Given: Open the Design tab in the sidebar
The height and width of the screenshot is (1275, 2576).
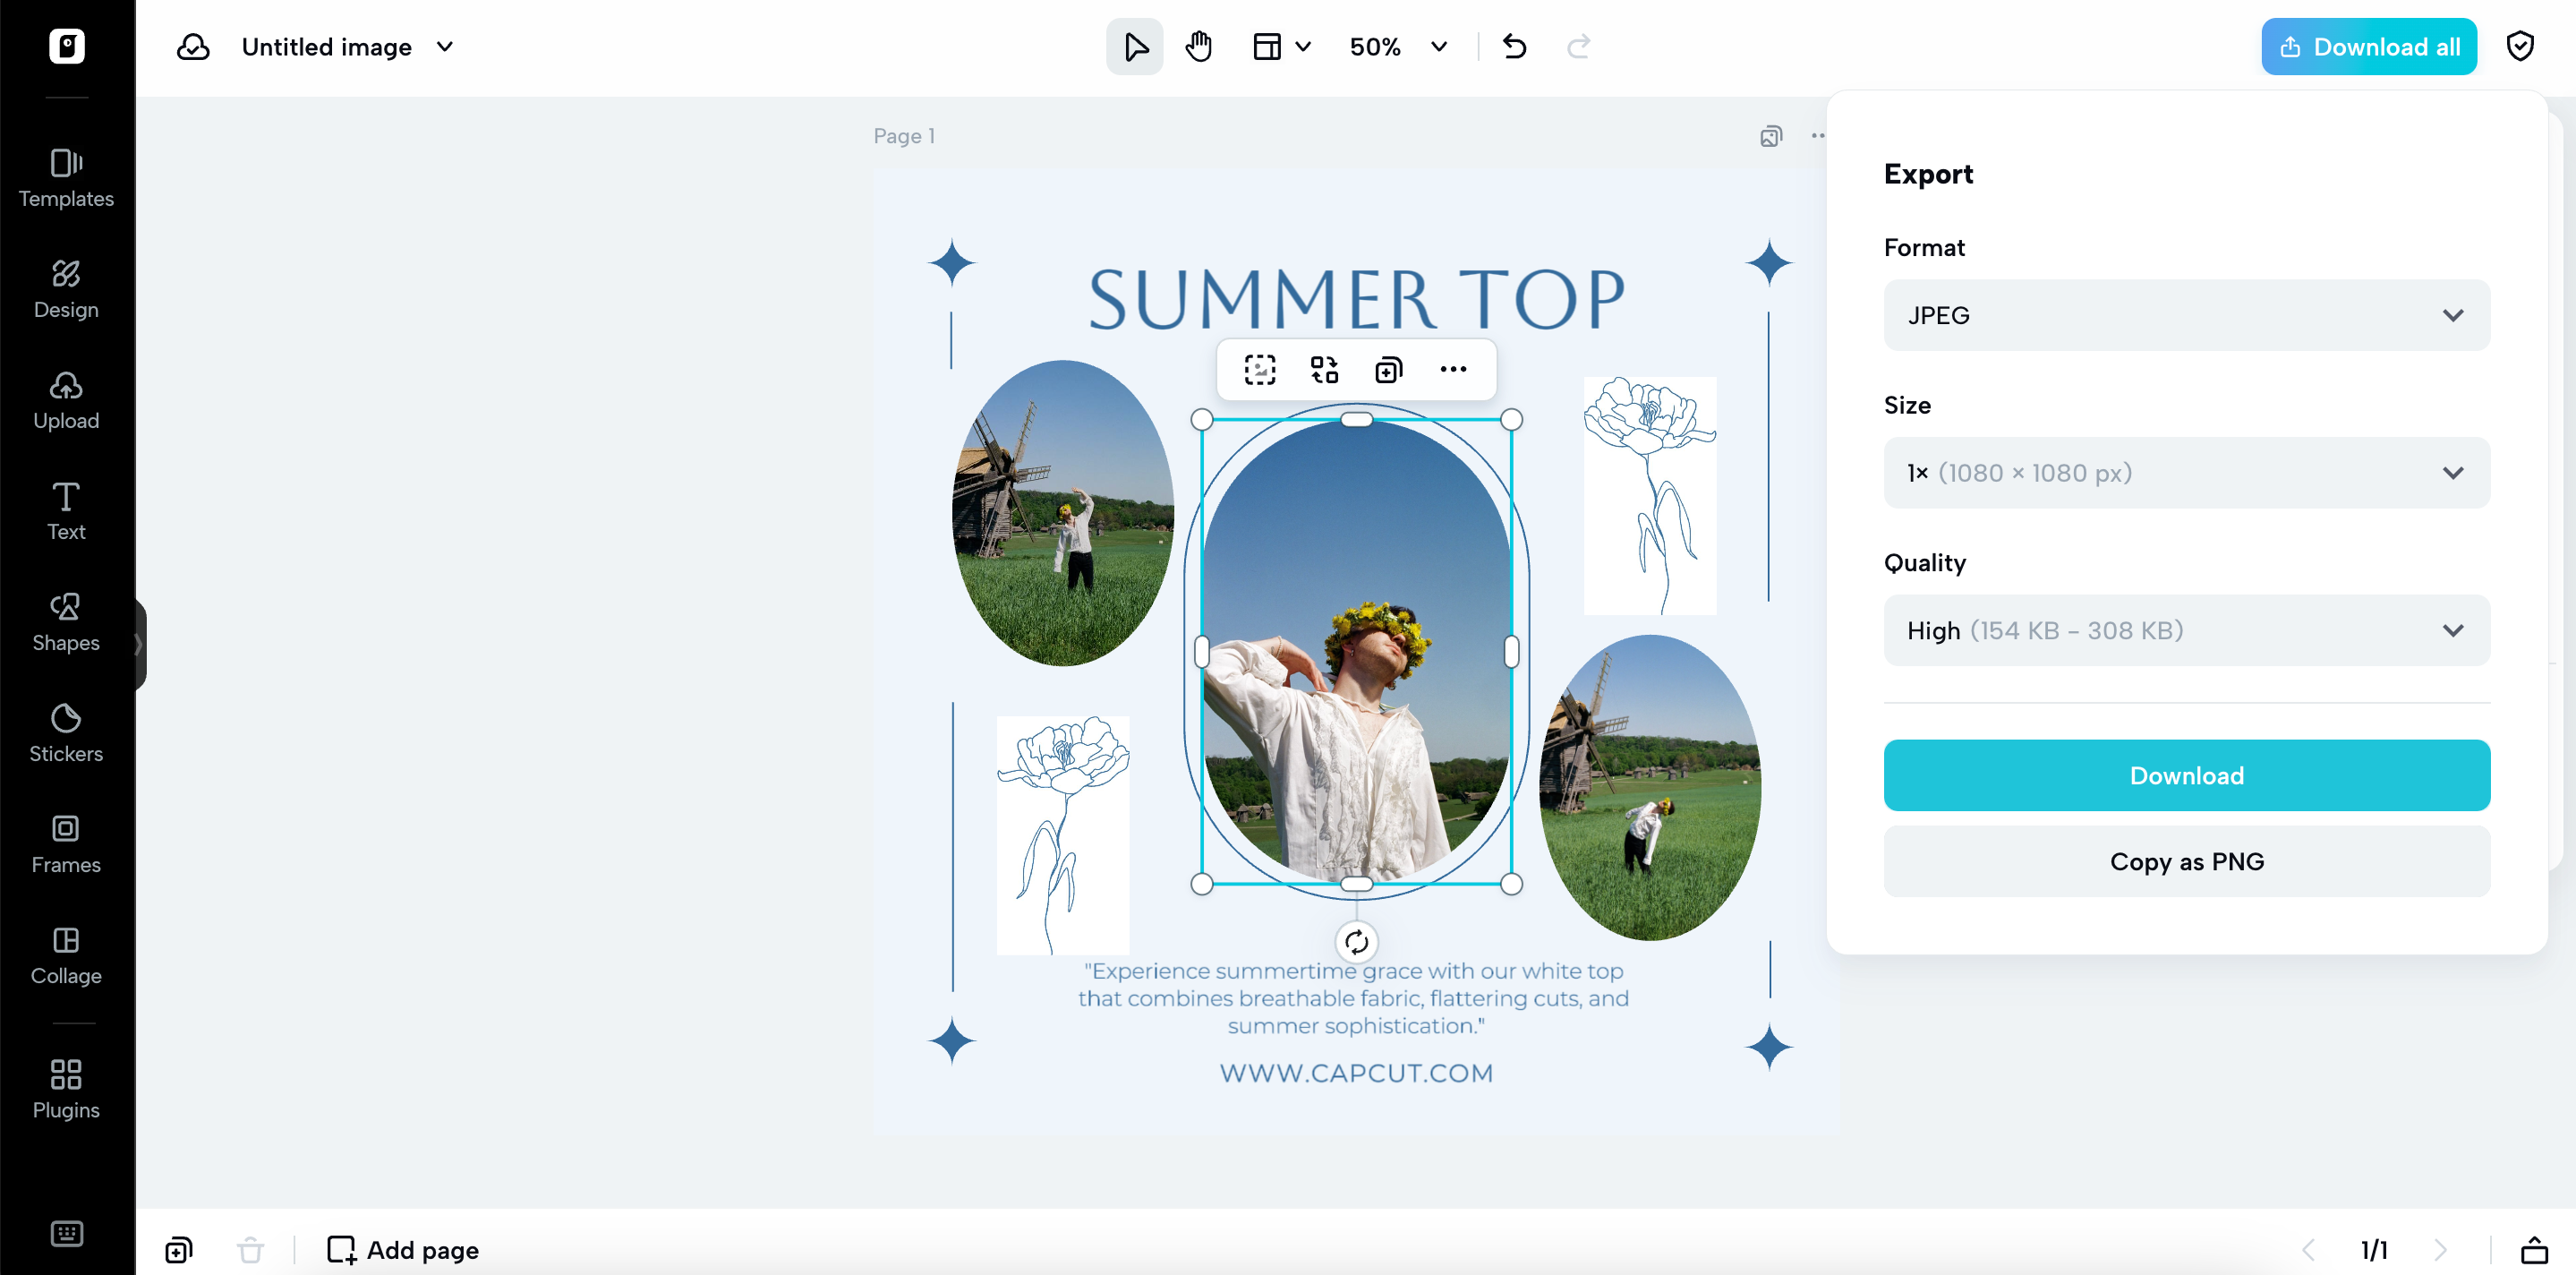Looking at the screenshot, I should pyautogui.click(x=66, y=289).
